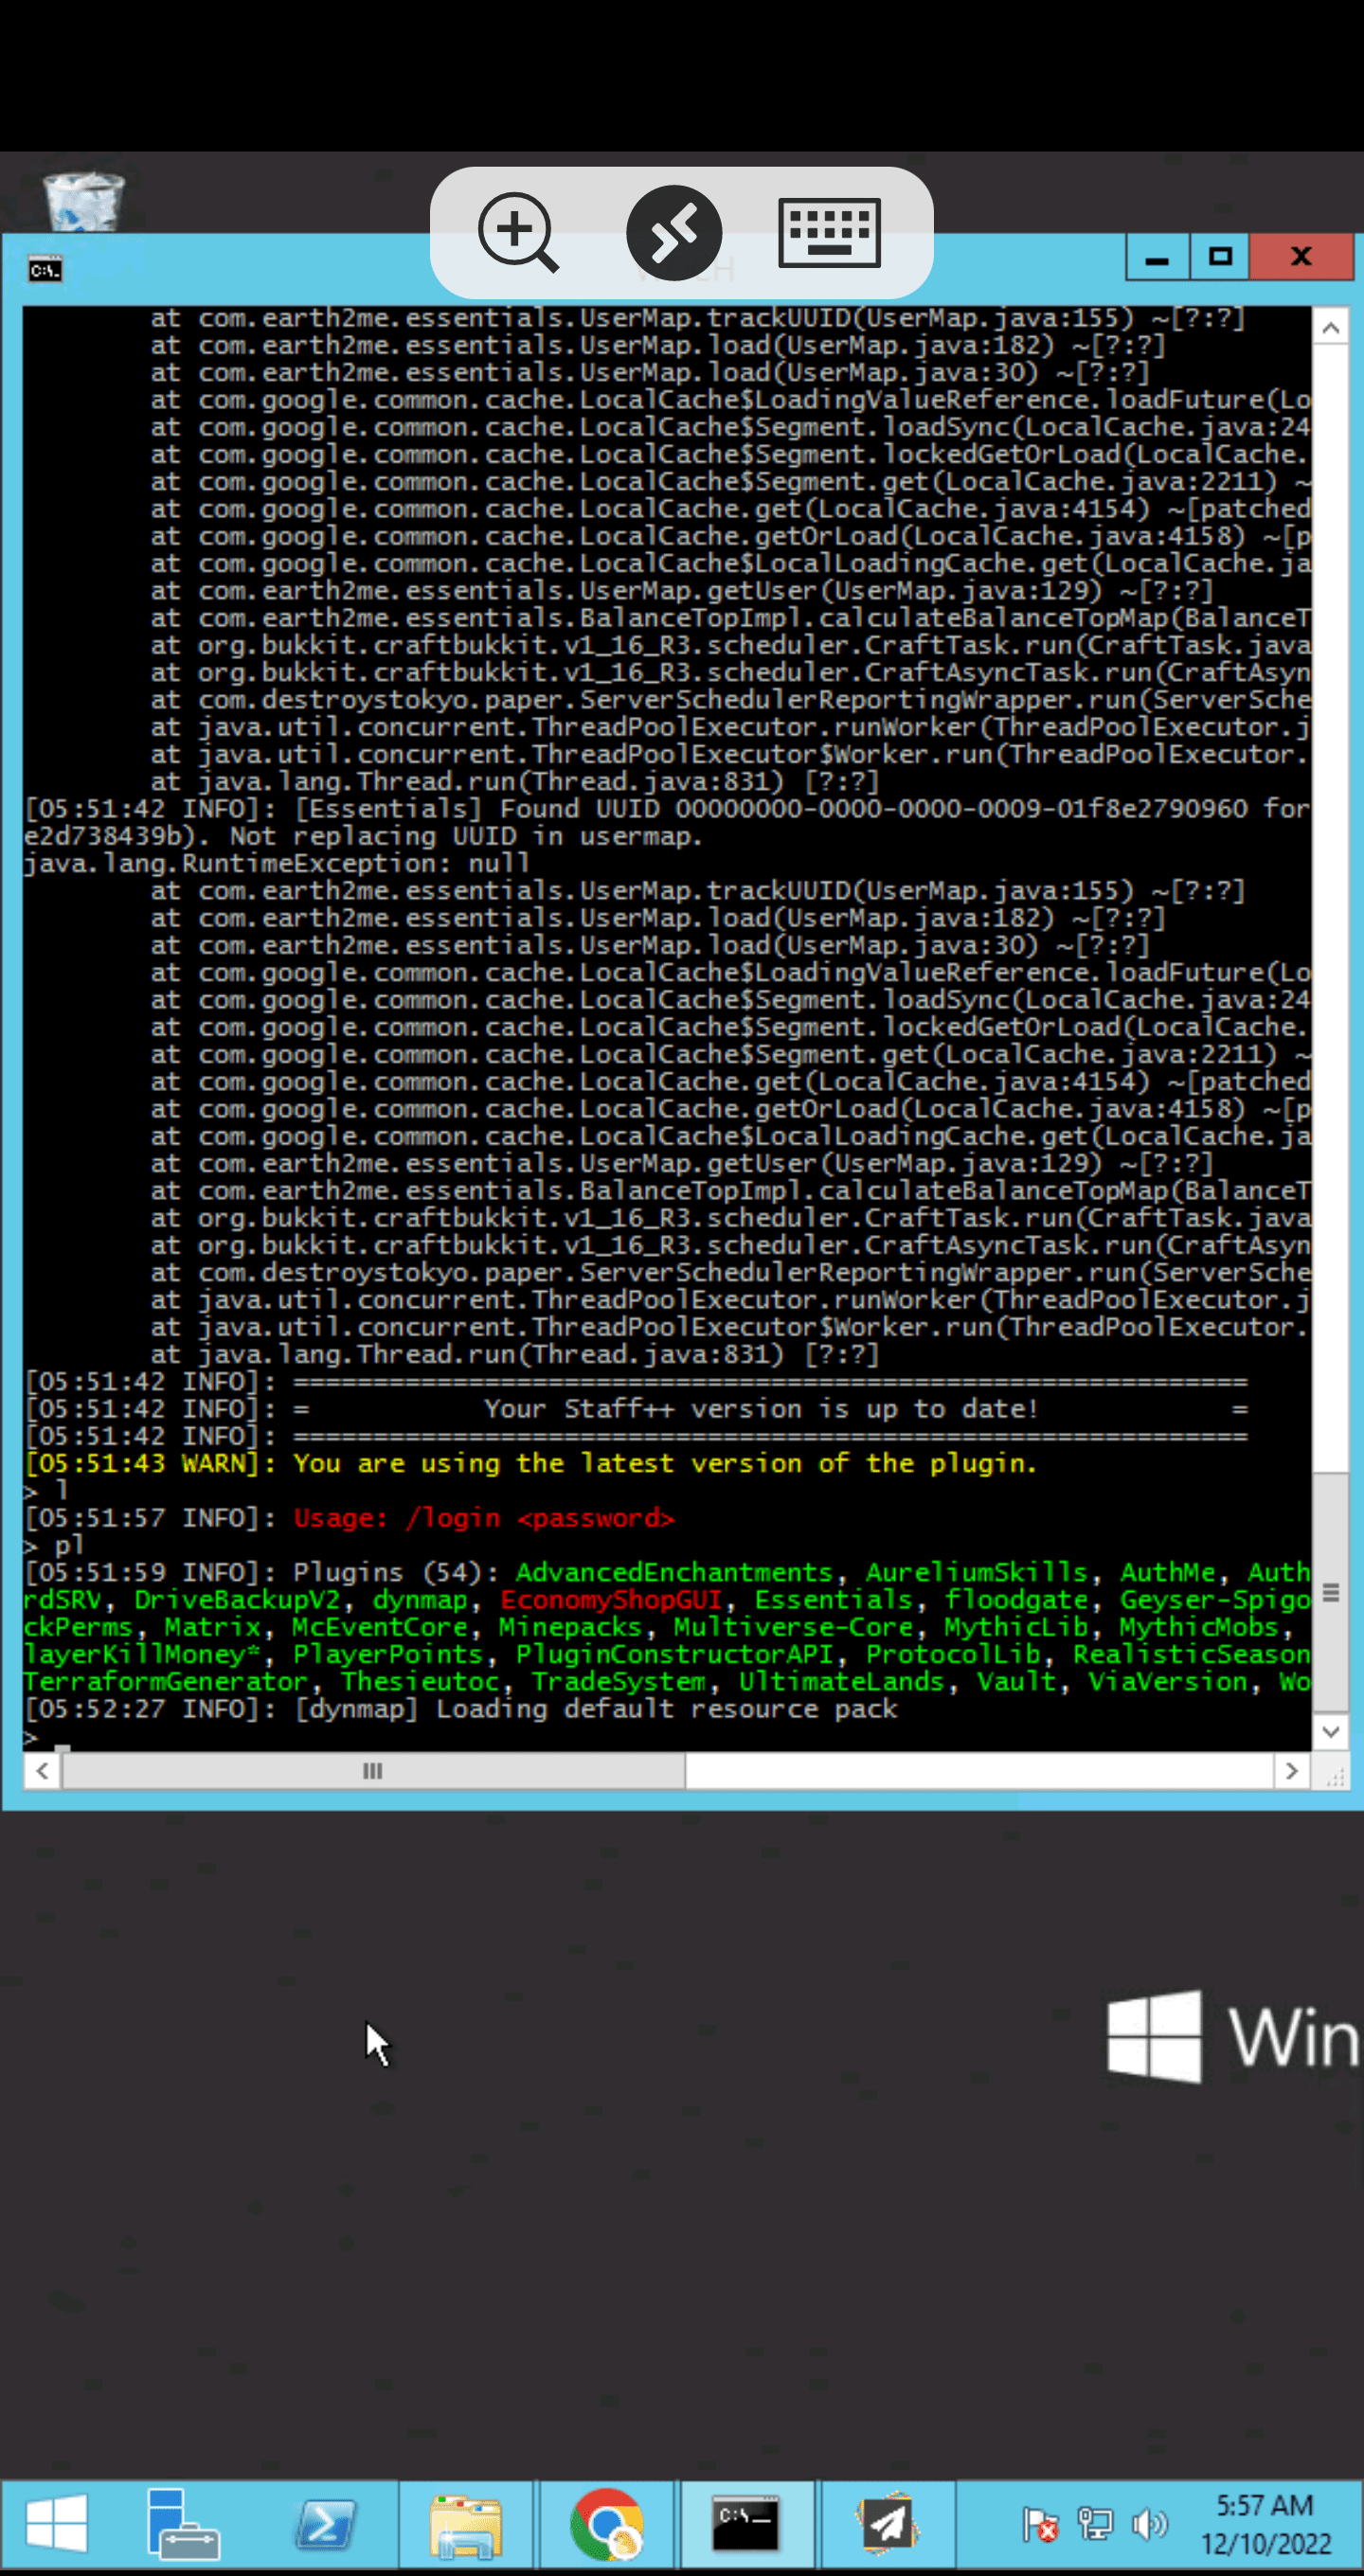The height and width of the screenshot is (2576, 1364).
Task: Switch to the command prompt taskbar icon
Action: coord(746,2523)
